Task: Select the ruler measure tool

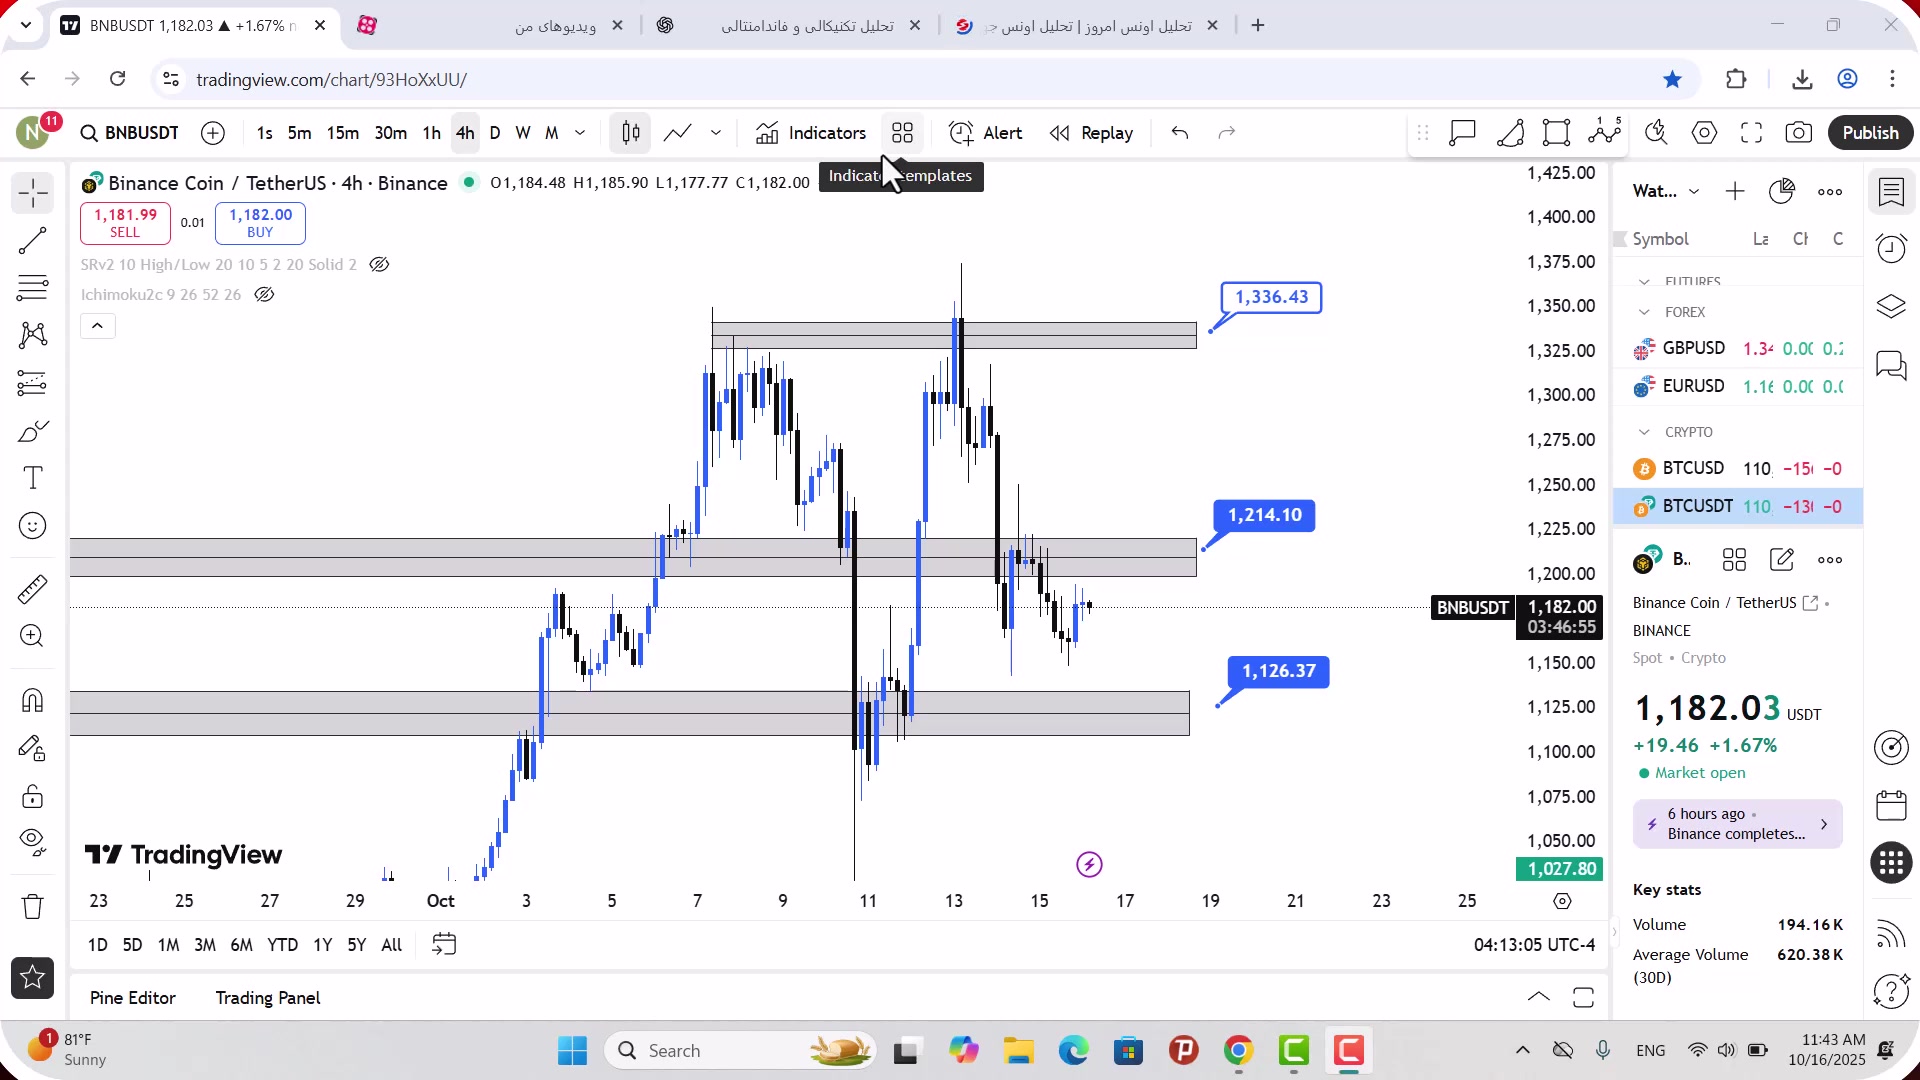Action: [x=33, y=589]
